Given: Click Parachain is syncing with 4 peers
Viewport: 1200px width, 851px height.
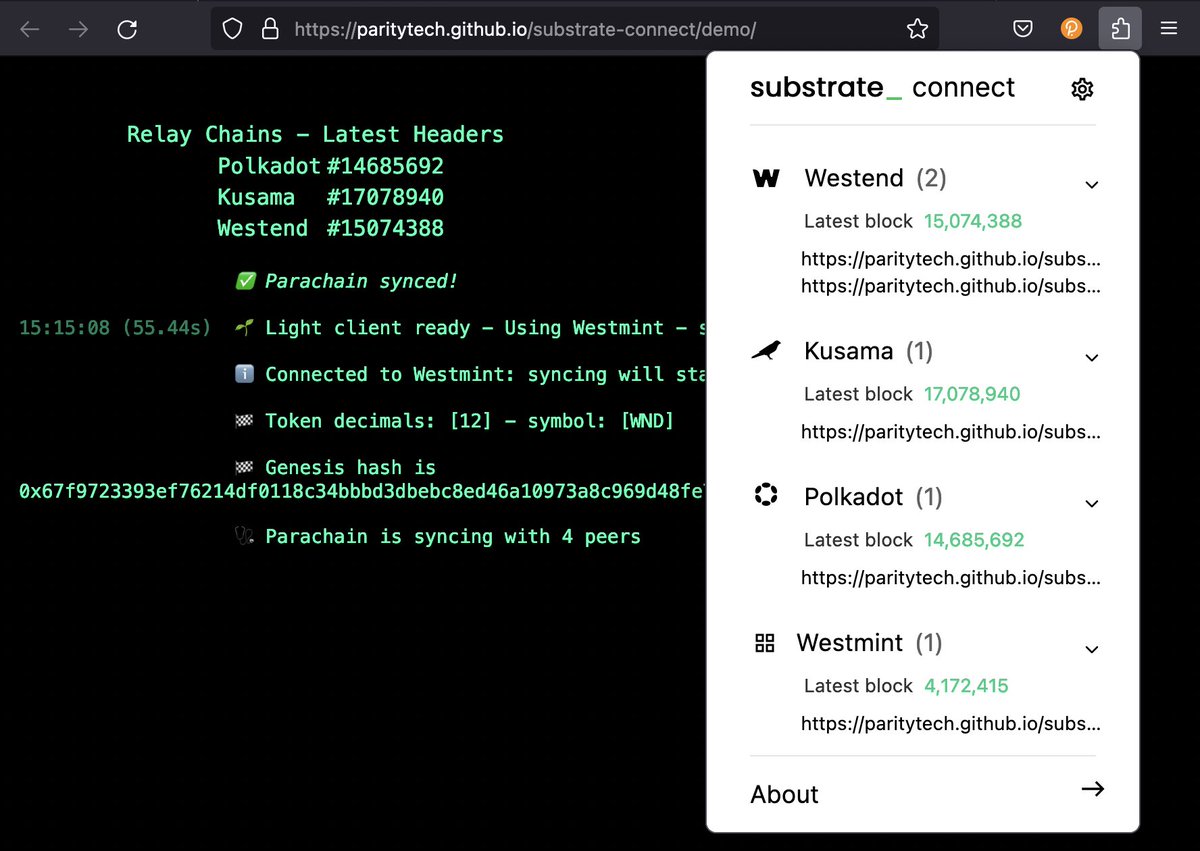Looking at the screenshot, I should coord(437,537).
